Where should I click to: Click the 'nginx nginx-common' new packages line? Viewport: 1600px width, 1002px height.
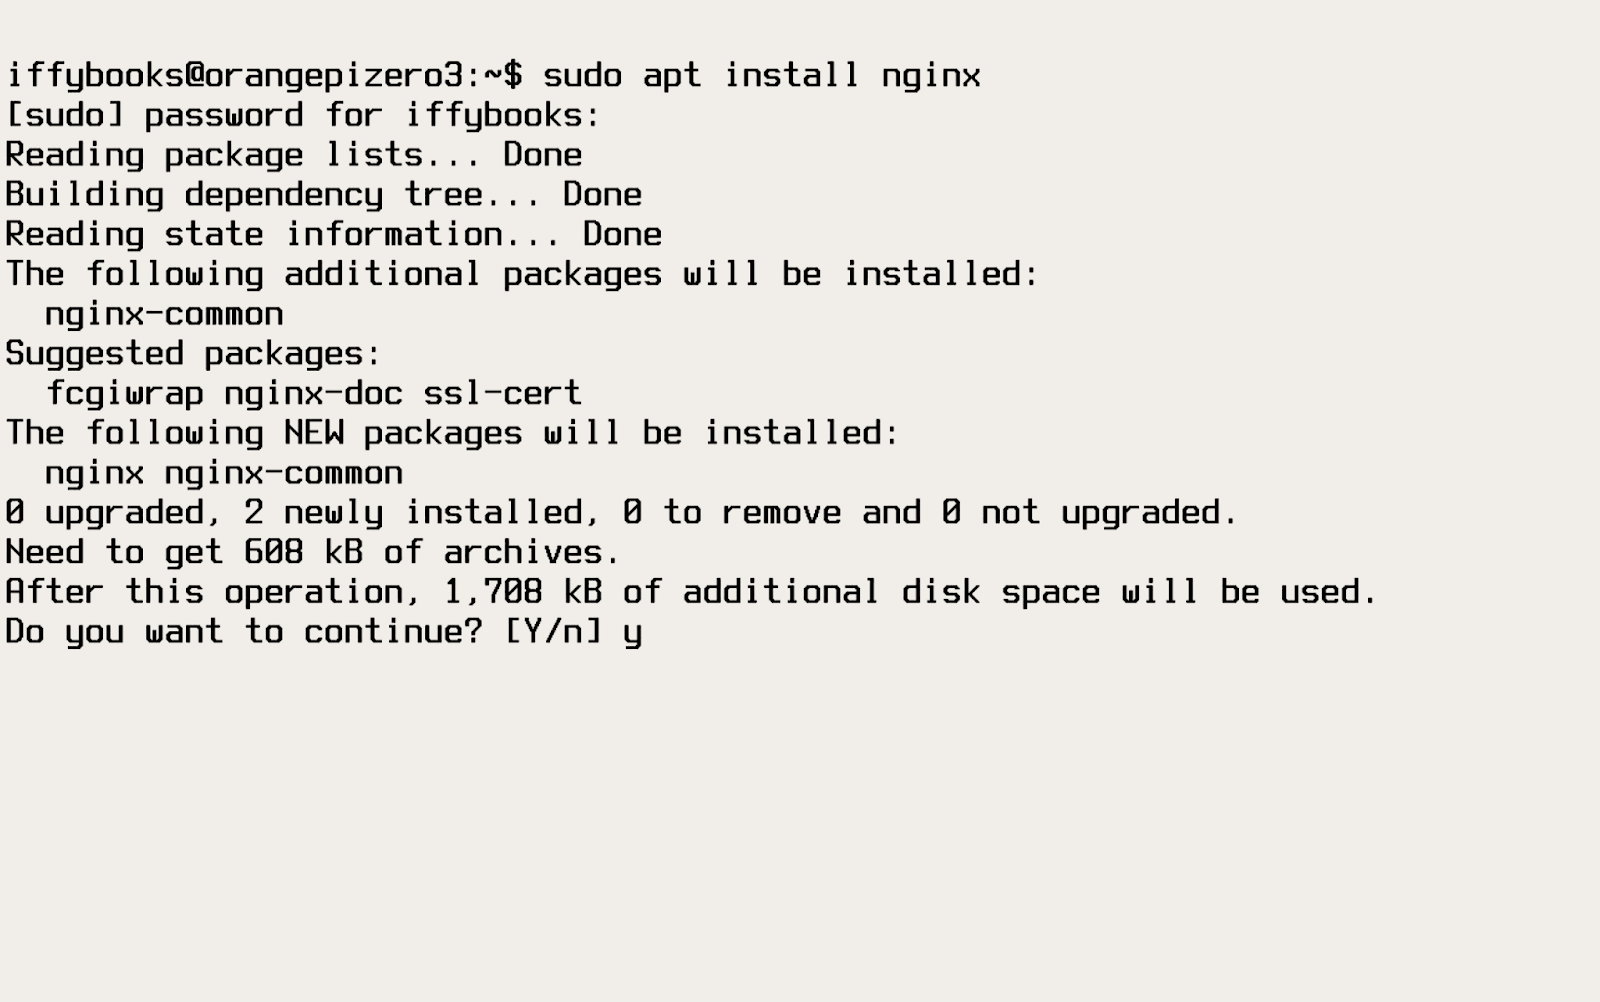click(223, 473)
